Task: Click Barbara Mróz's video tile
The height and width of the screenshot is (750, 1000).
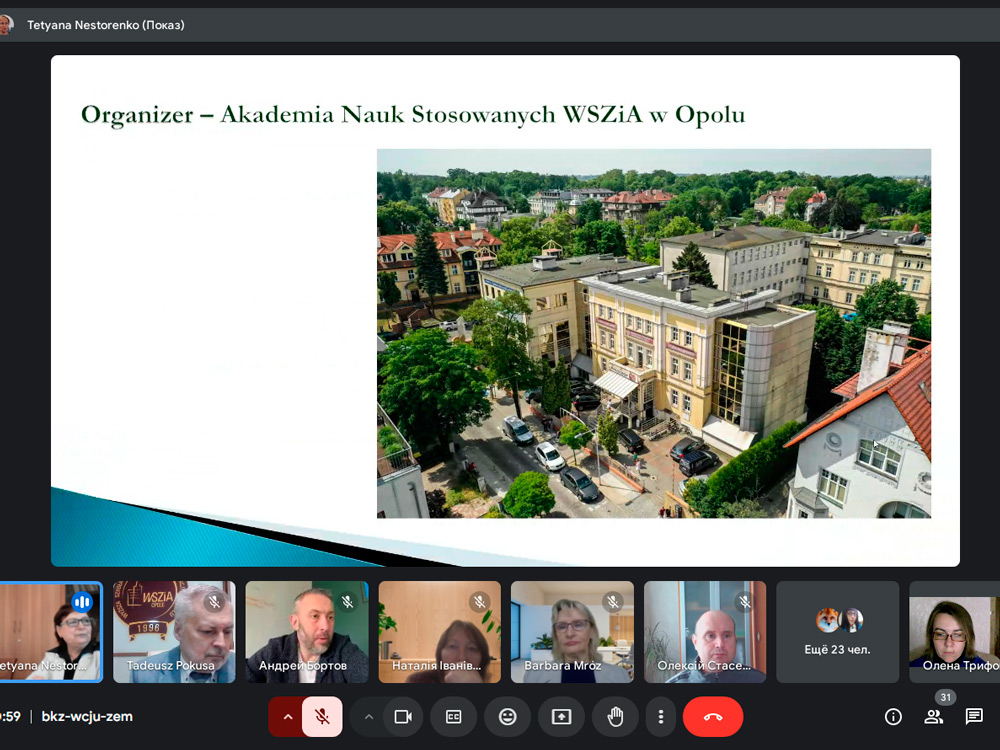Action: tap(572, 632)
